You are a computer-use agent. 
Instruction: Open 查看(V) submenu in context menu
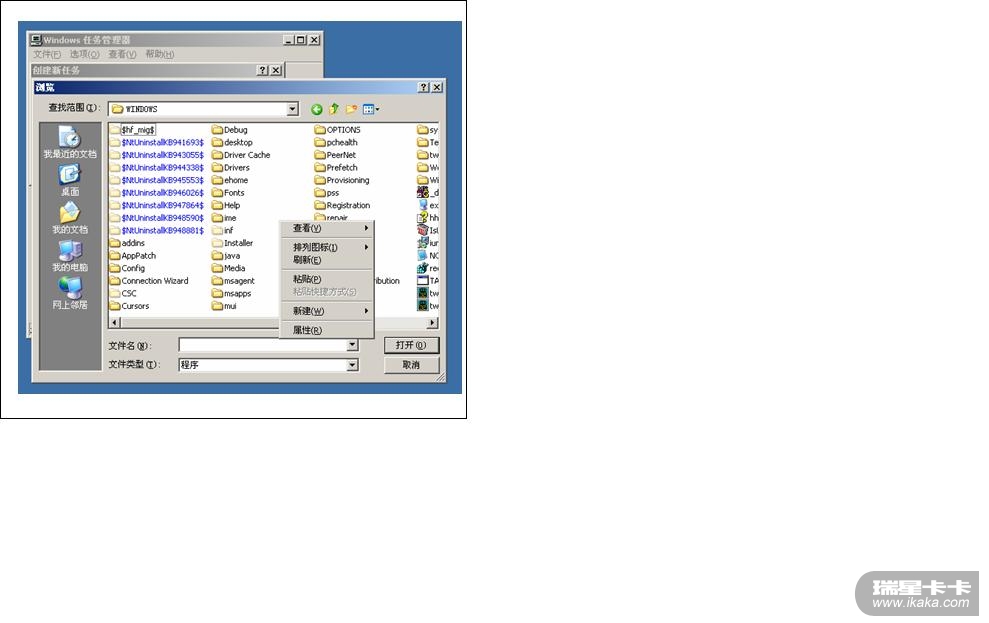327,228
